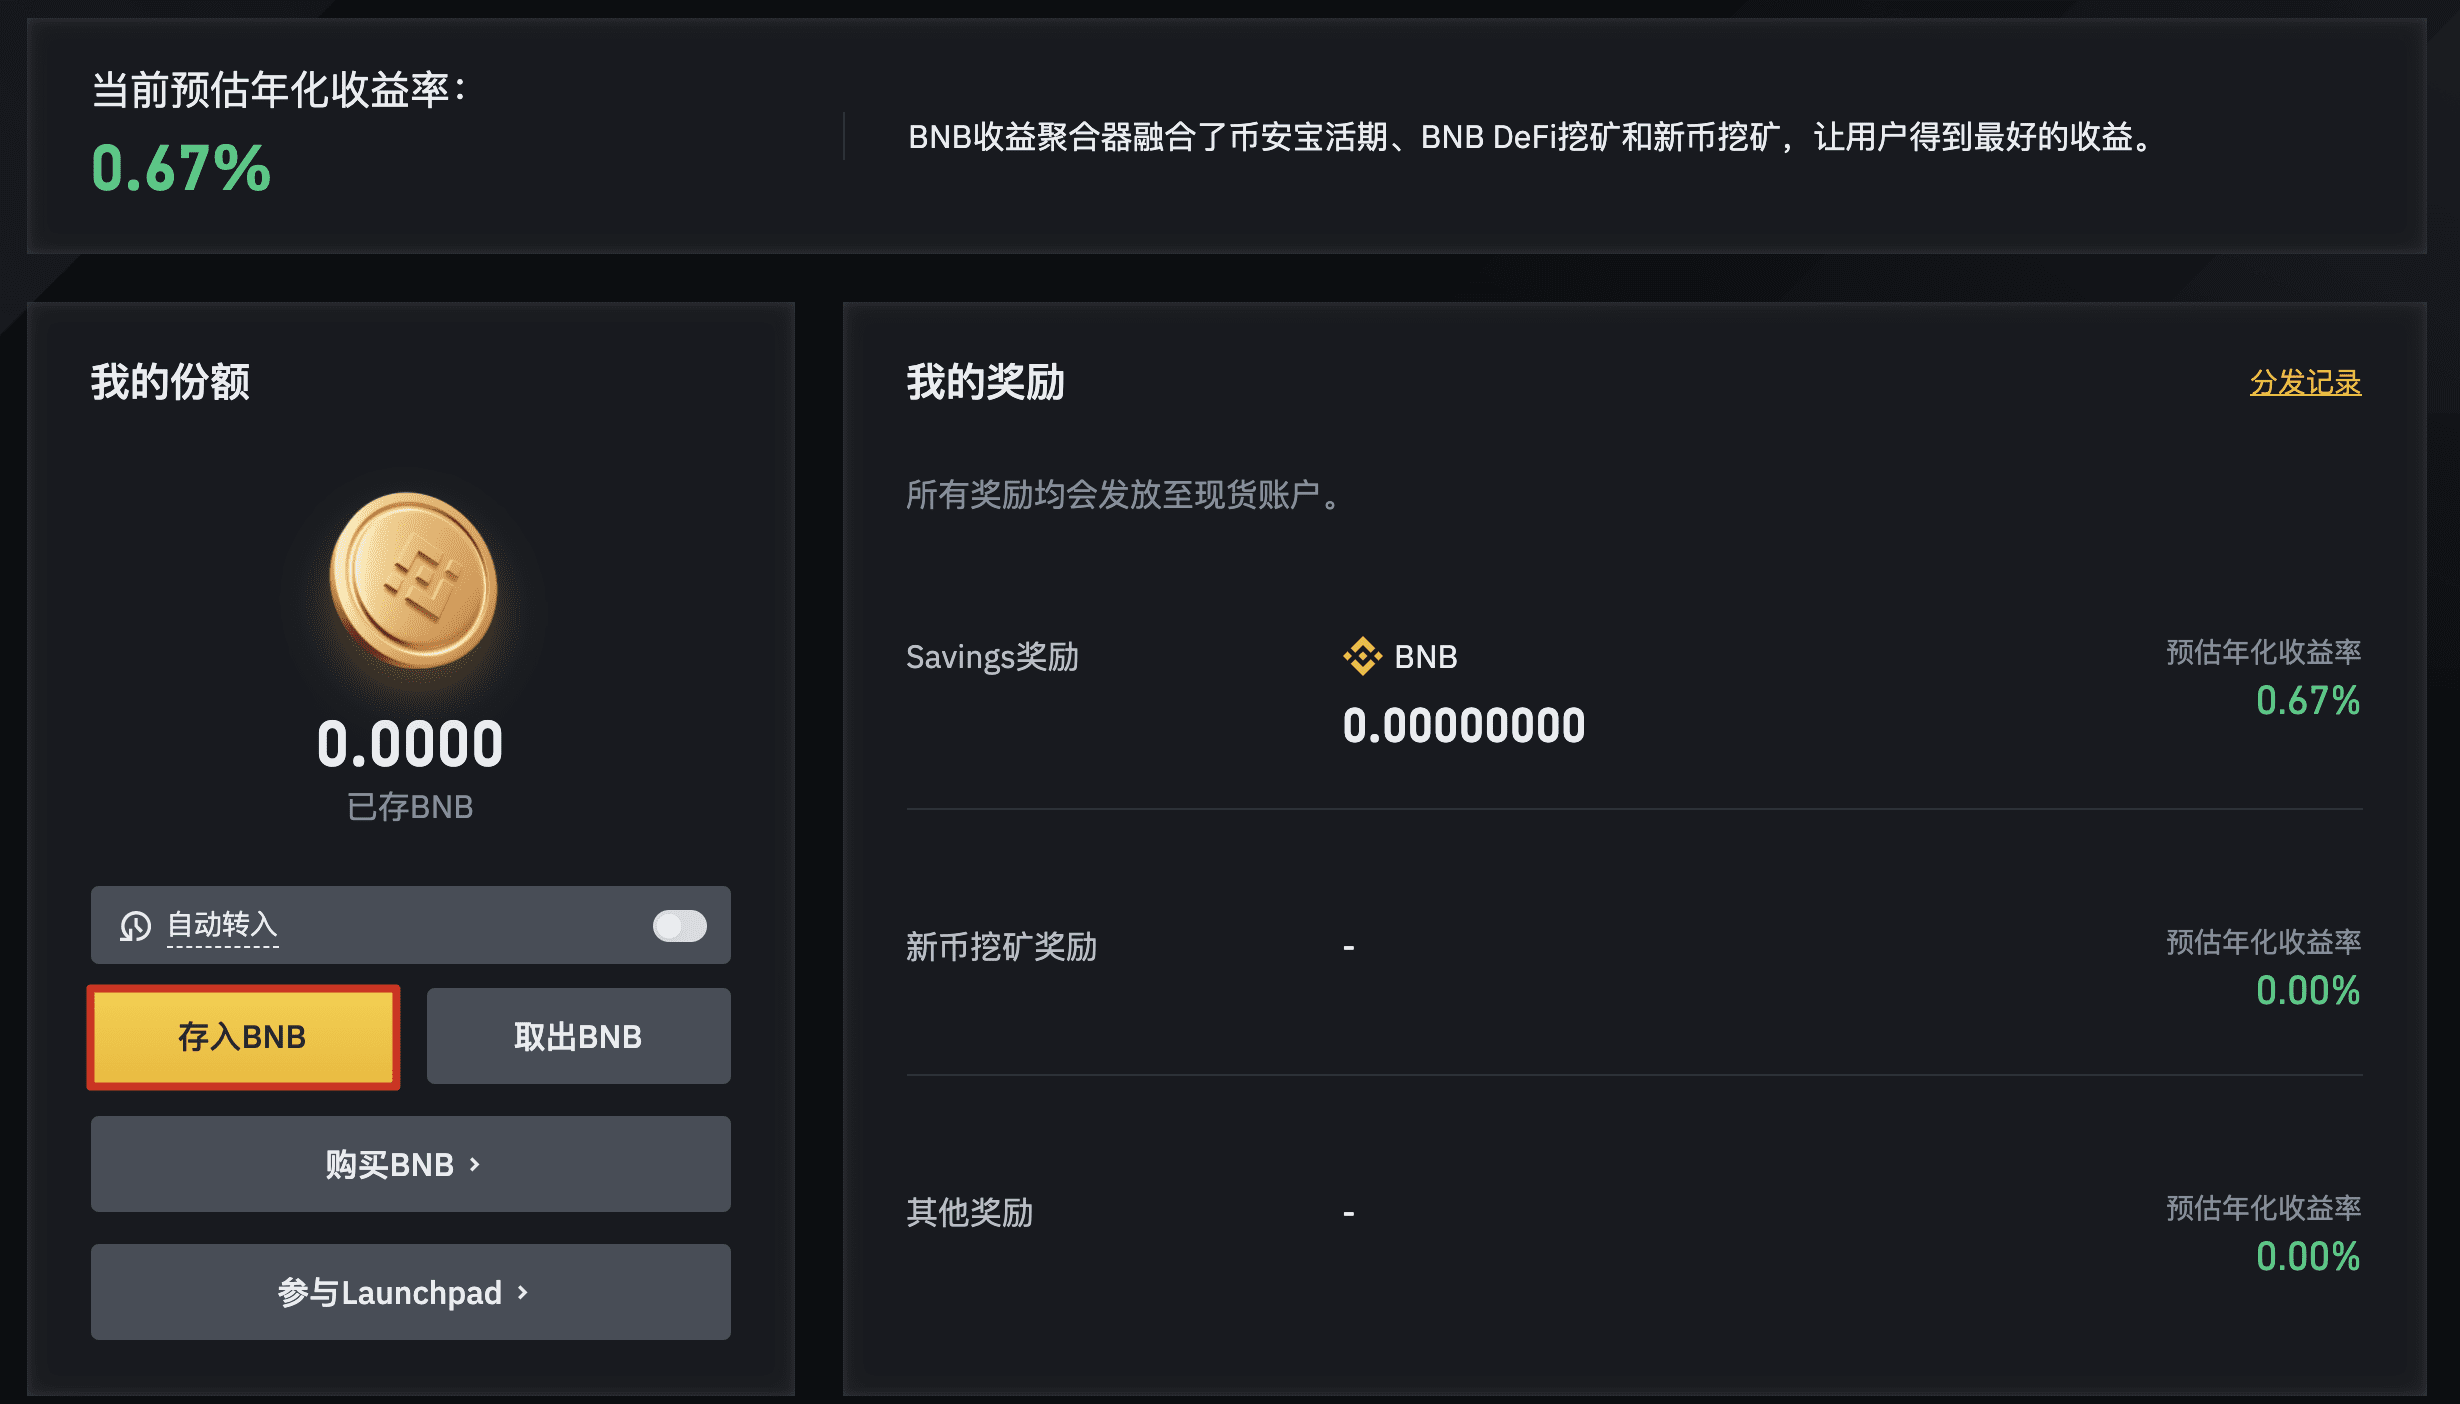Screen dimensions: 2460x1404
Task: Open the 购买BNB buy page
Action: coord(411,1165)
